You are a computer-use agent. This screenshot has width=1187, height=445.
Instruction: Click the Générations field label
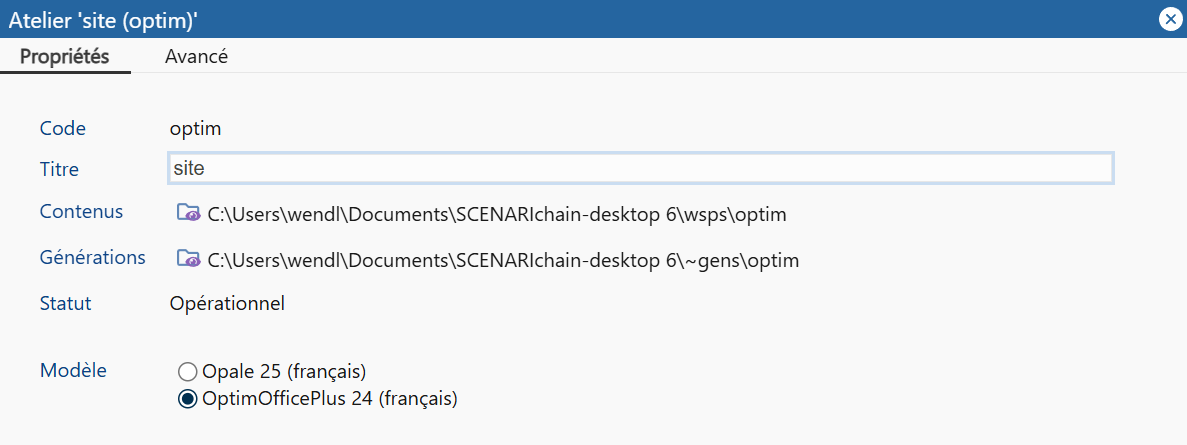pos(92,258)
